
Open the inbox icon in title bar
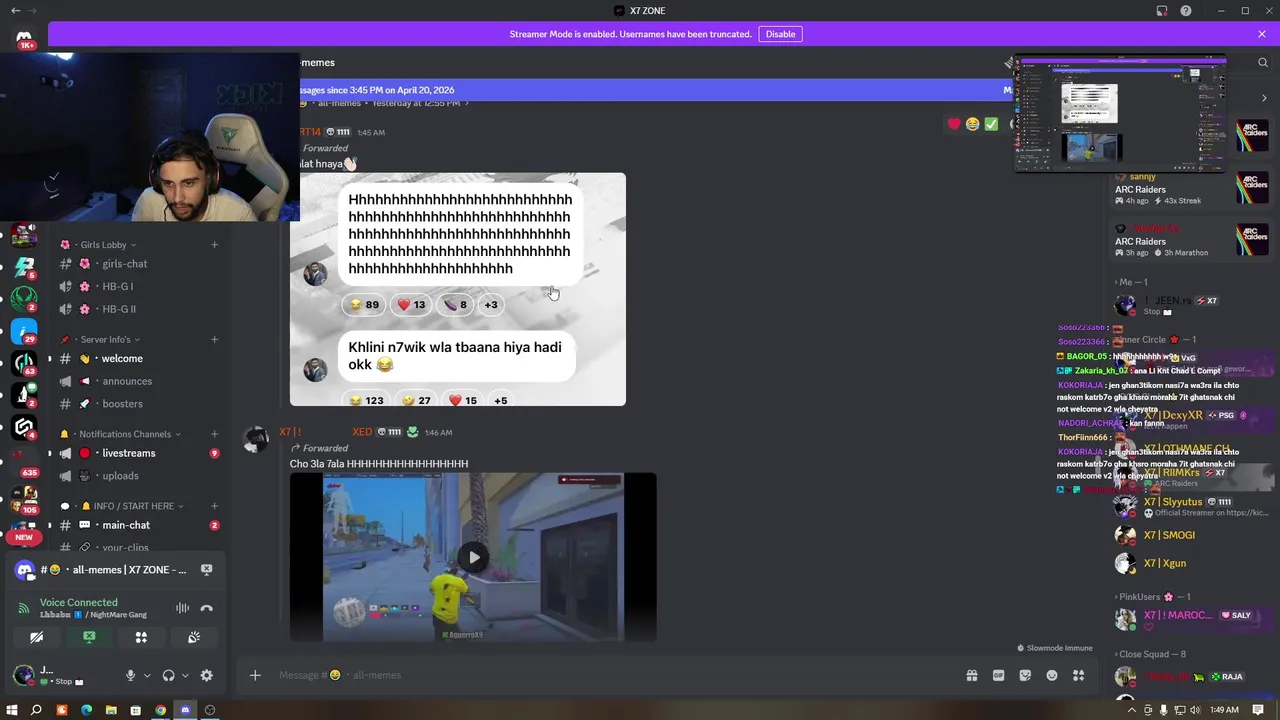tap(1162, 11)
